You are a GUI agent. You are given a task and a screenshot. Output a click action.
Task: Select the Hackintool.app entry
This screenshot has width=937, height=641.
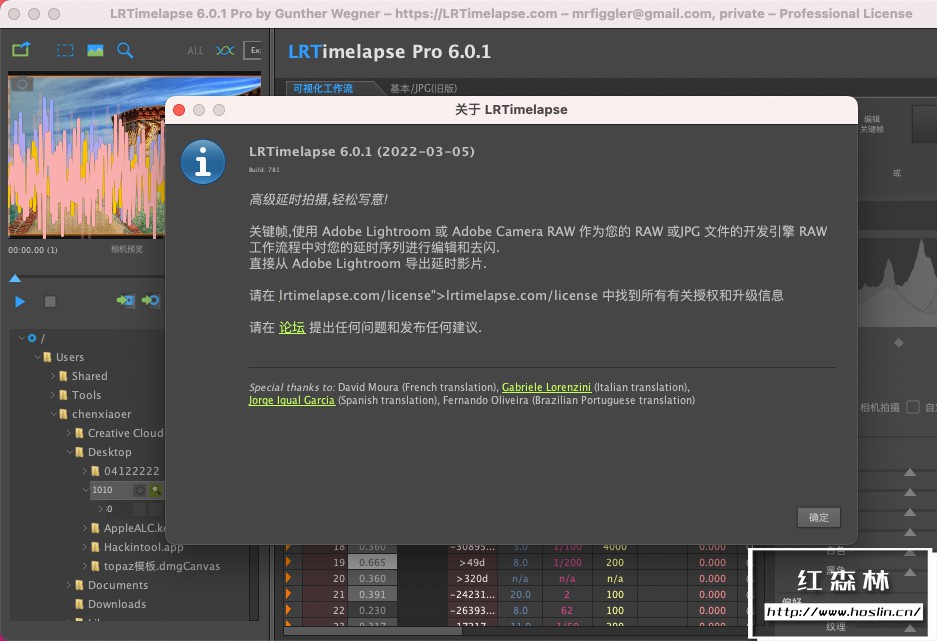pyautogui.click(x=143, y=547)
